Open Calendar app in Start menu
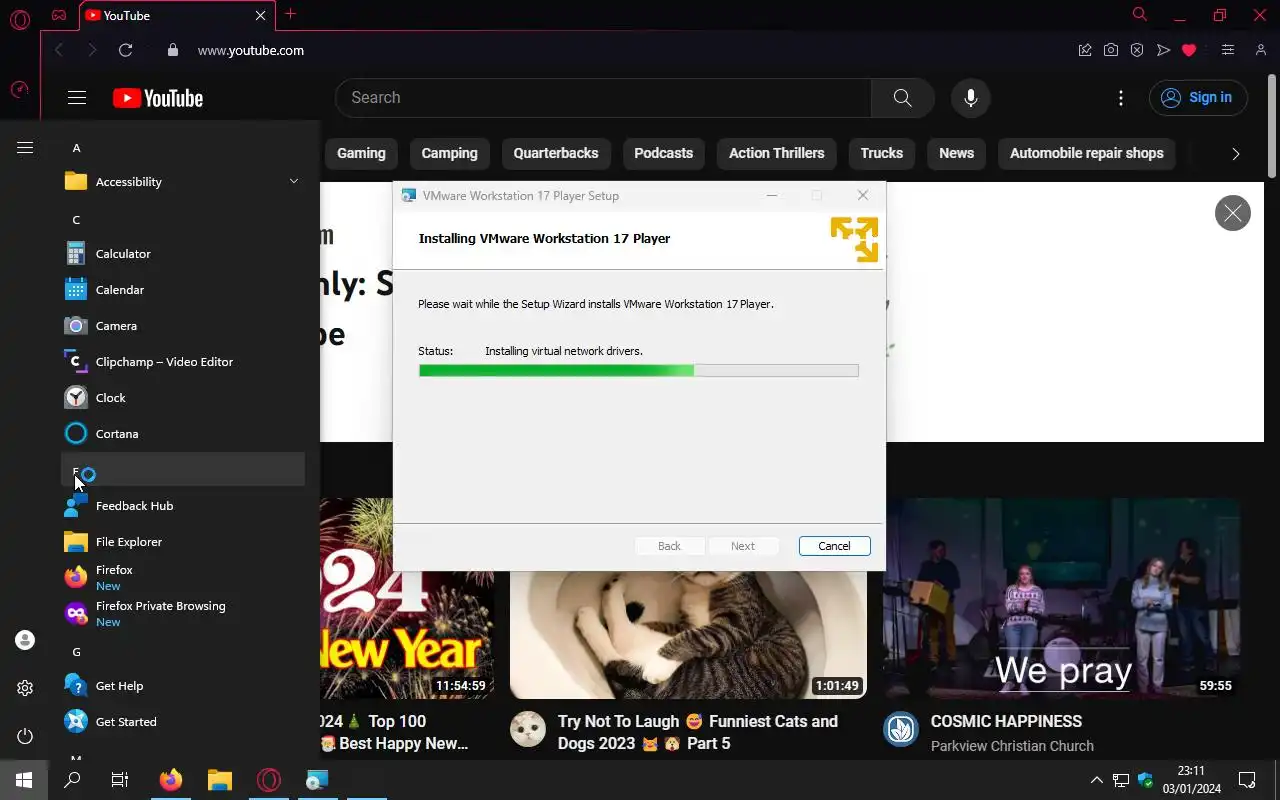Image resolution: width=1280 pixels, height=800 pixels. click(183, 290)
